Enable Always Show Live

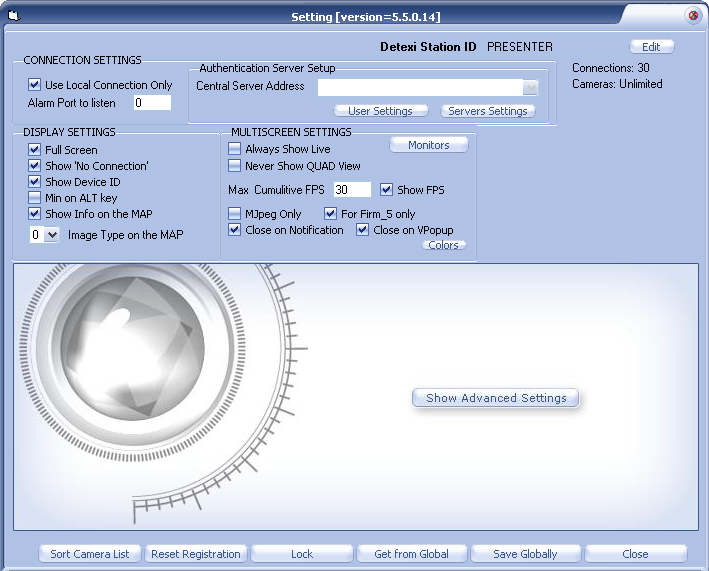pyautogui.click(x=234, y=149)
